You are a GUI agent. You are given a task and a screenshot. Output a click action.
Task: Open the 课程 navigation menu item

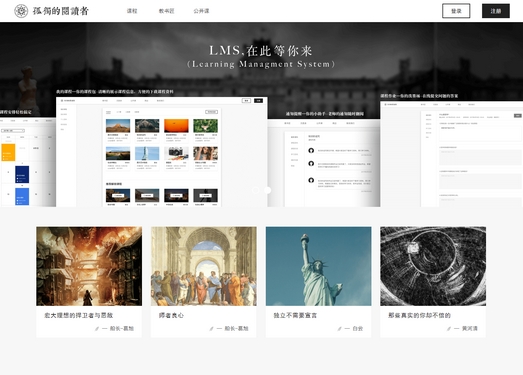tap(132, 11)
